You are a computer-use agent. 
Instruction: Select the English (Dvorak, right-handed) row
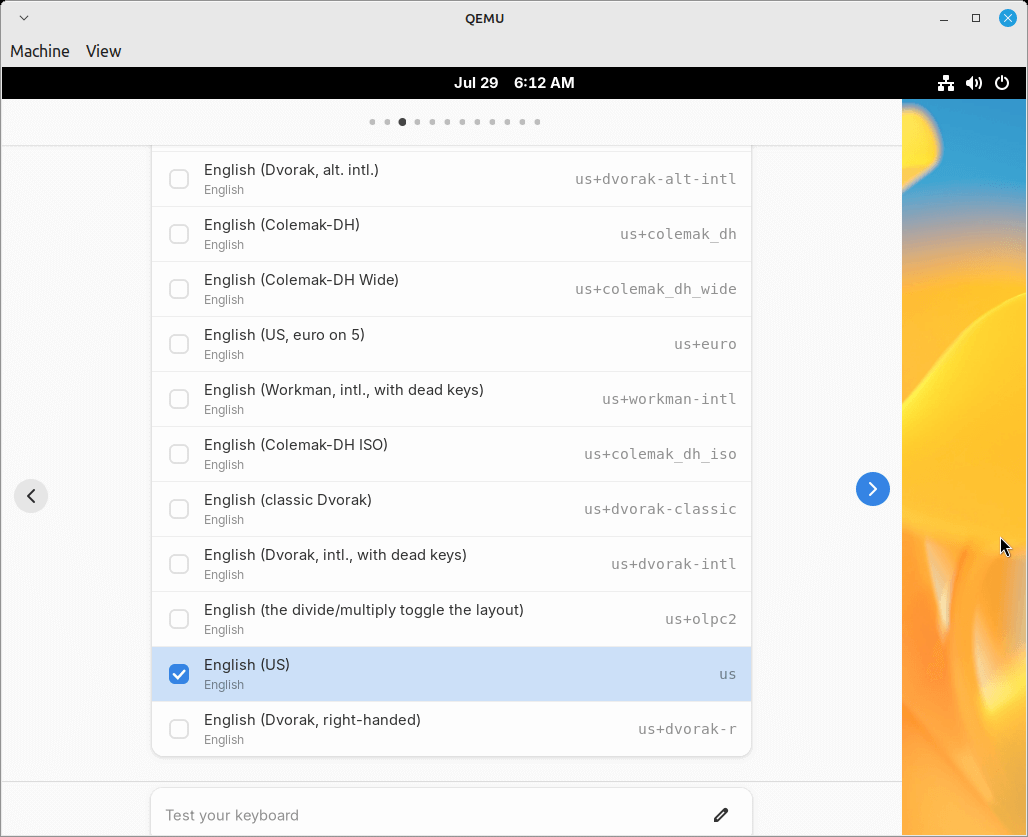coord(450,729)
